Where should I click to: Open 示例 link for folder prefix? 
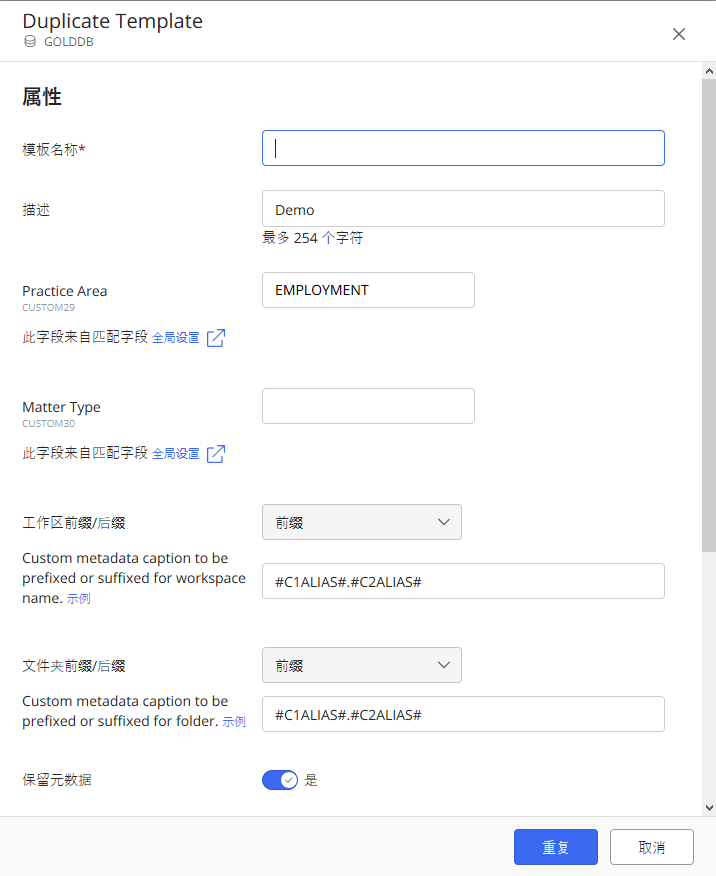[234, 722]
